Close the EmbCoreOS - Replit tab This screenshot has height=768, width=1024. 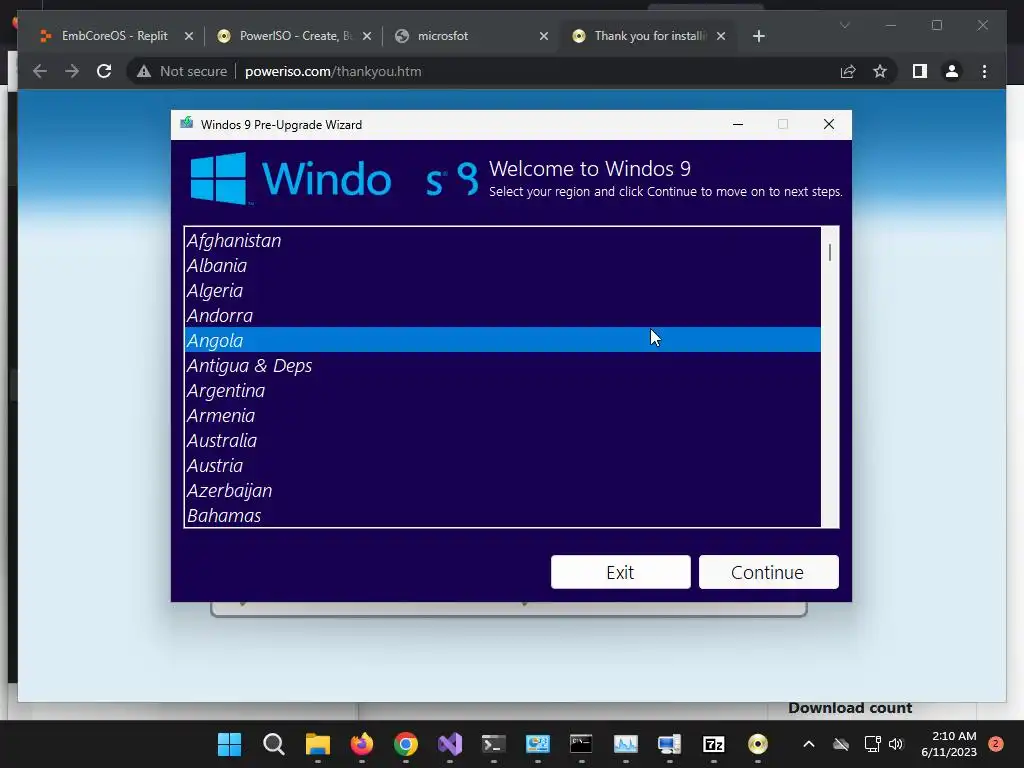tap(189, 36)
